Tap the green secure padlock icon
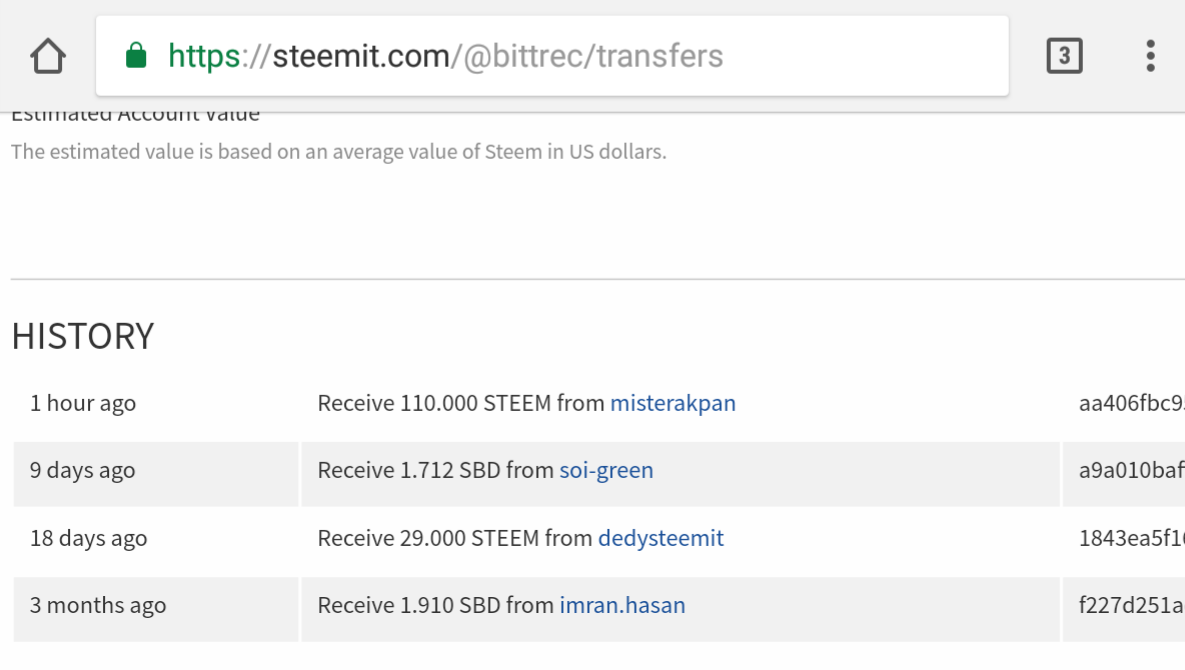Image resolution: width=1185 pixels, height=670 pixels. click(136, 55)
